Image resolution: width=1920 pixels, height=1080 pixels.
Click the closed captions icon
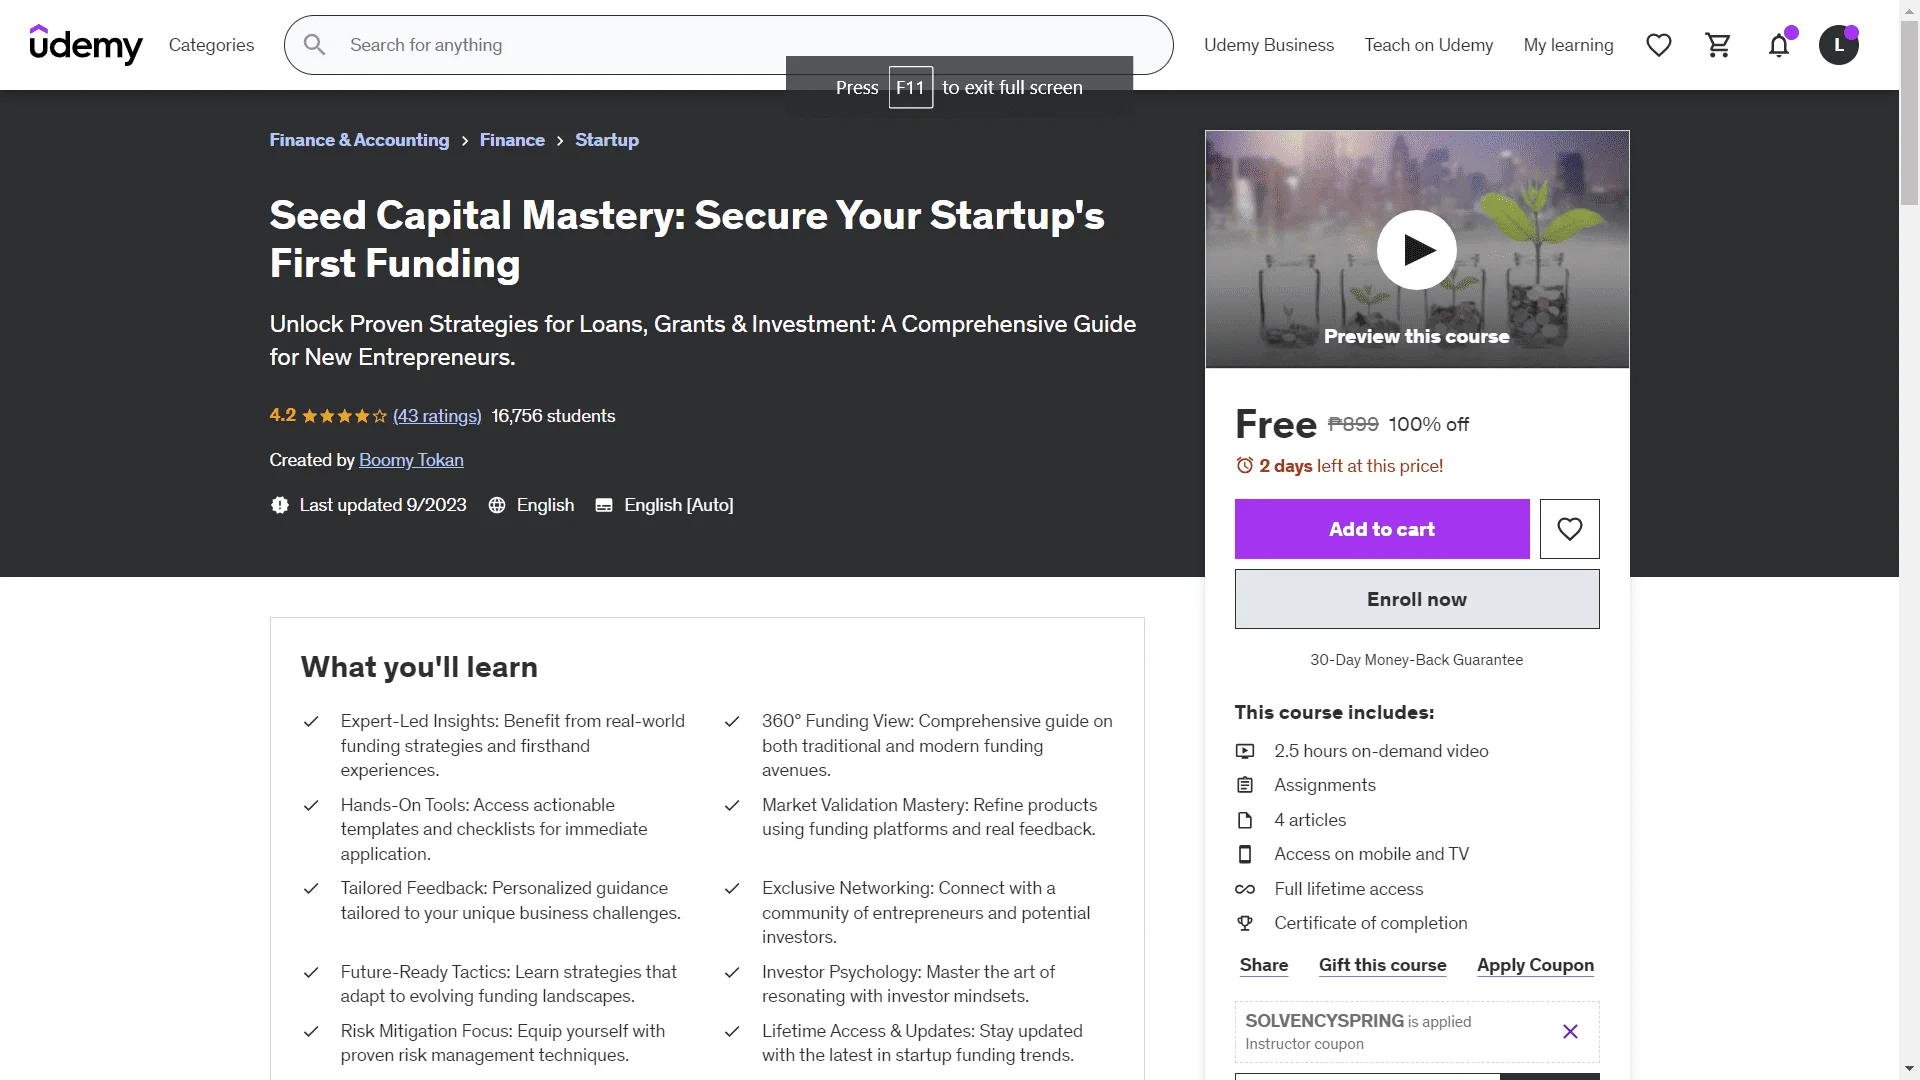click(604, 505)
